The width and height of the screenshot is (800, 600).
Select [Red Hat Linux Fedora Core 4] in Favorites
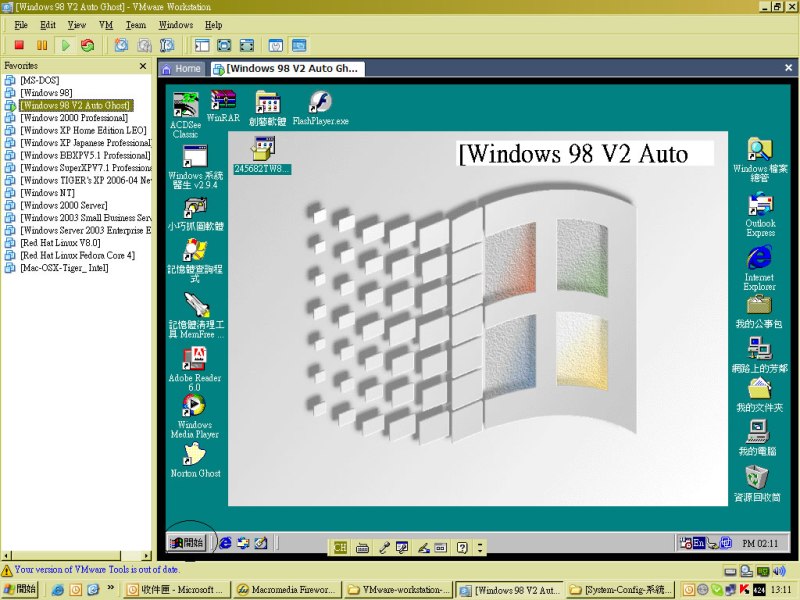pos(78,255)
